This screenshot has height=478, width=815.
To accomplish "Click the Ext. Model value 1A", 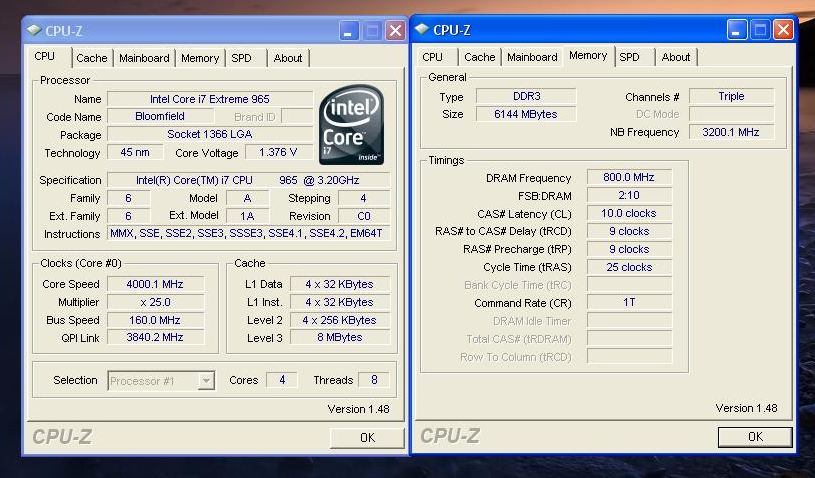I will tap(247, 216).
